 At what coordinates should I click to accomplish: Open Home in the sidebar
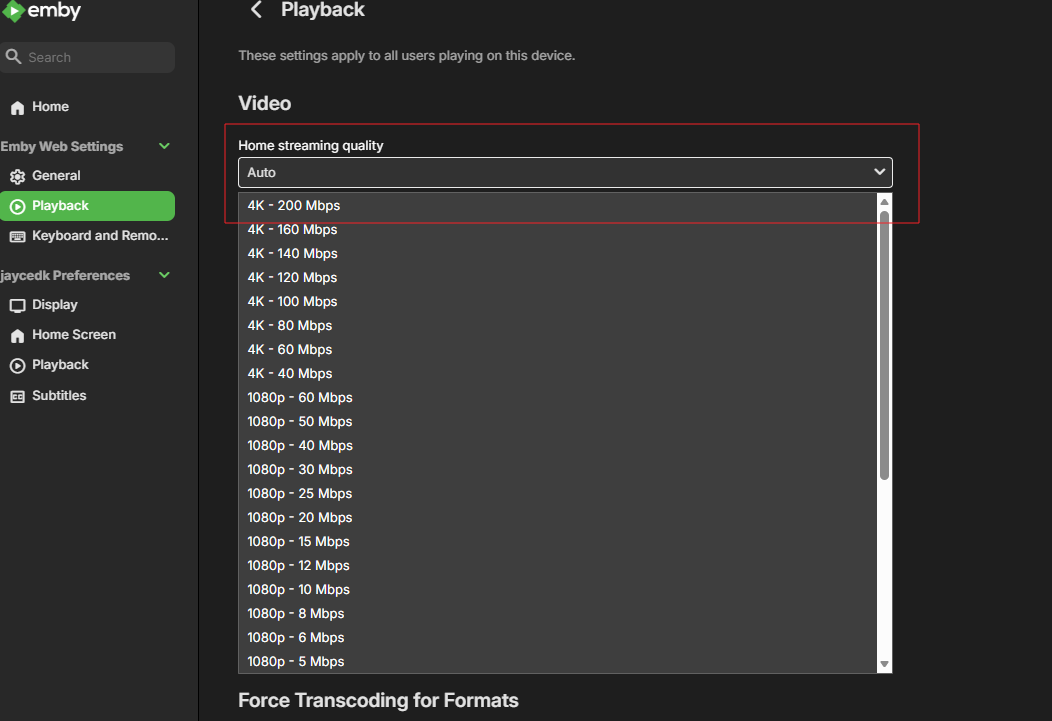(87, 107)
